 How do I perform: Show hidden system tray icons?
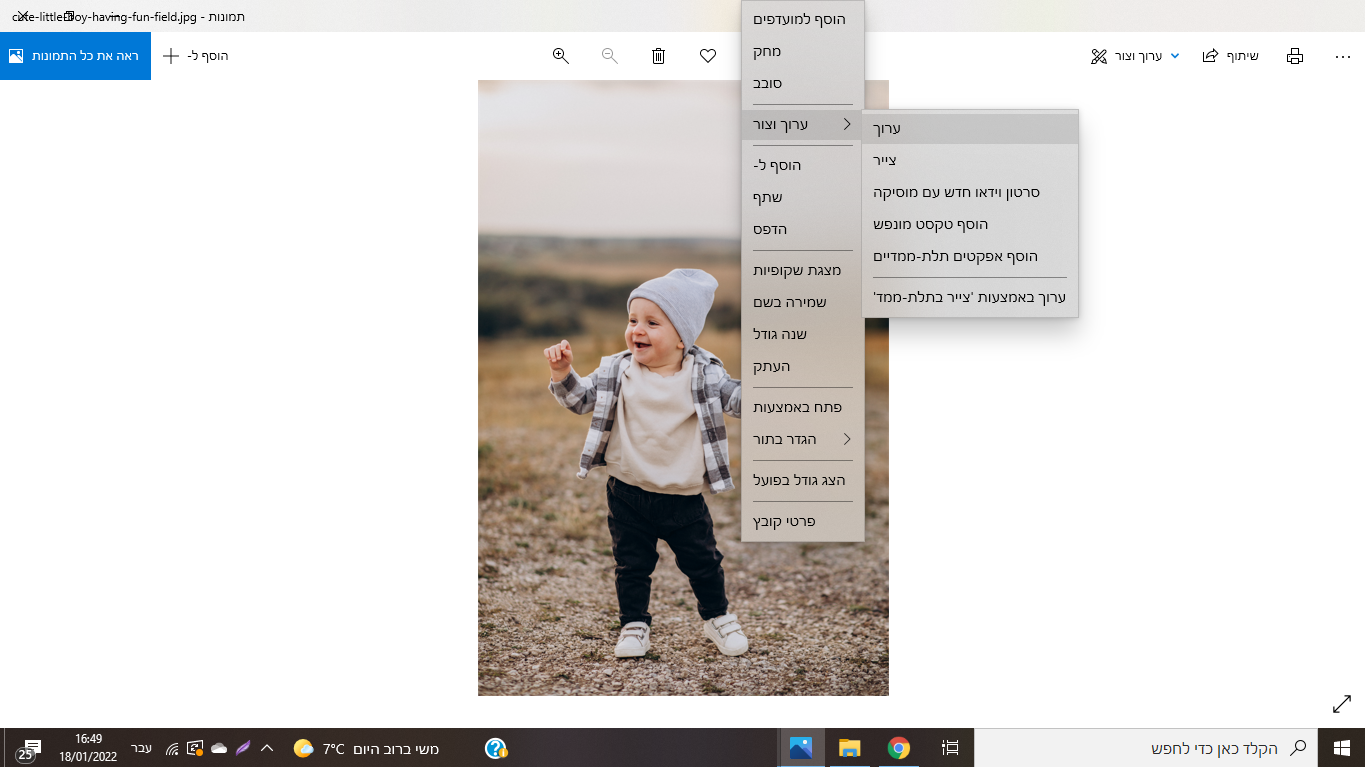(267, 748)
